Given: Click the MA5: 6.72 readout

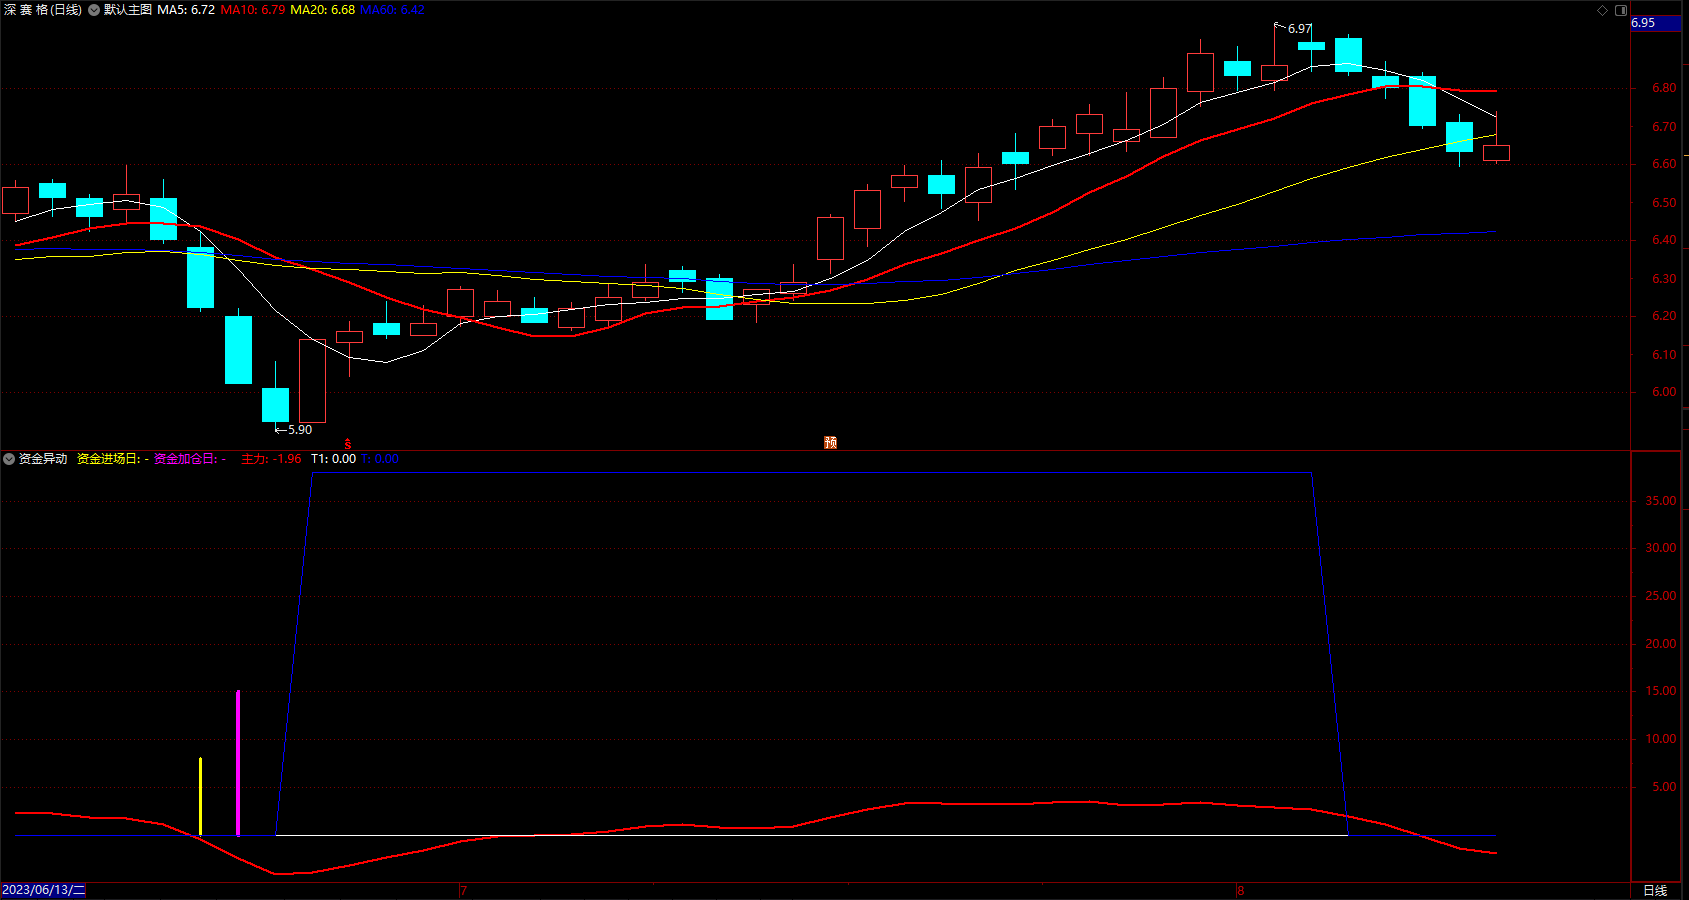Looking at the screenshot, I should click(186, 10).
